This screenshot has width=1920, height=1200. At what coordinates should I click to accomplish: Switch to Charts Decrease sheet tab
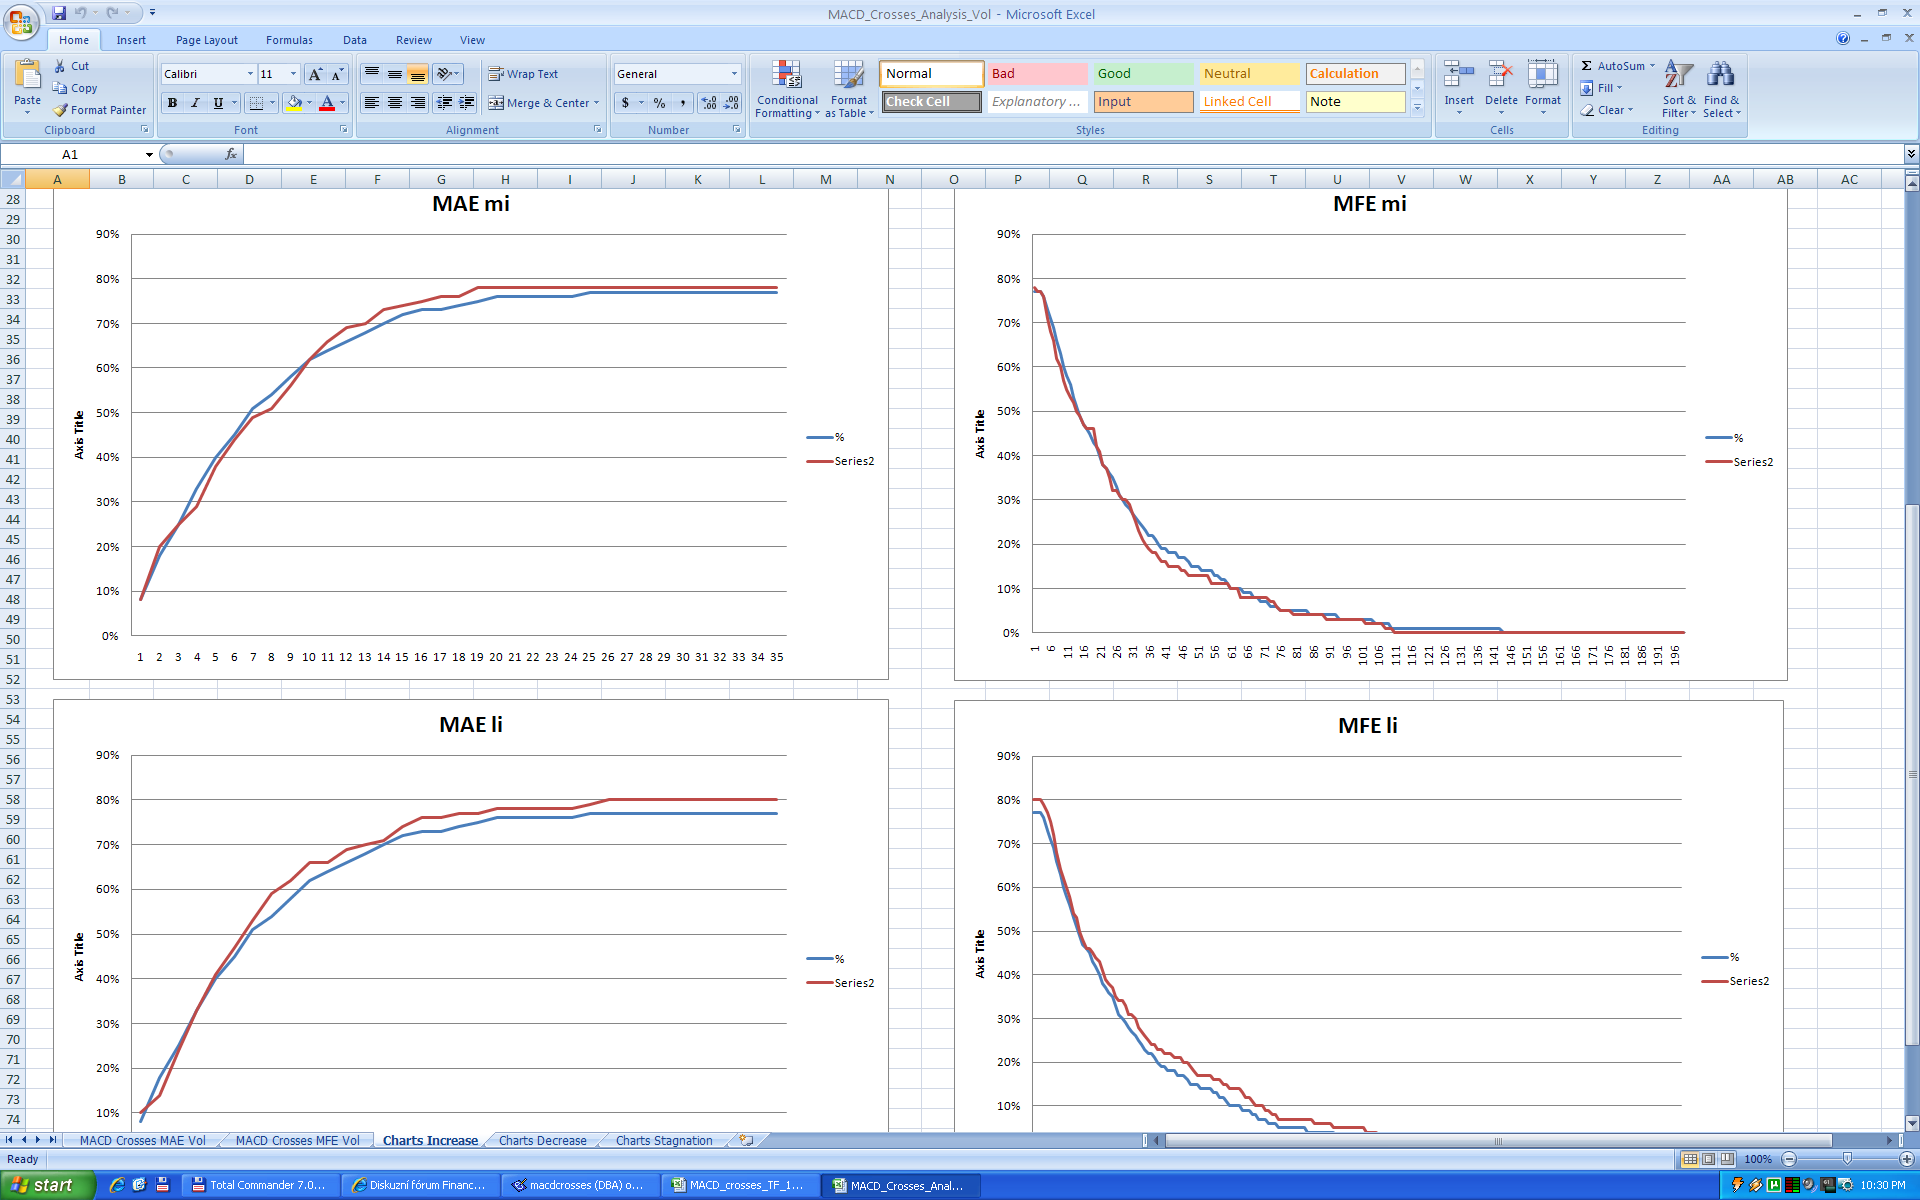pos(542,1141)
